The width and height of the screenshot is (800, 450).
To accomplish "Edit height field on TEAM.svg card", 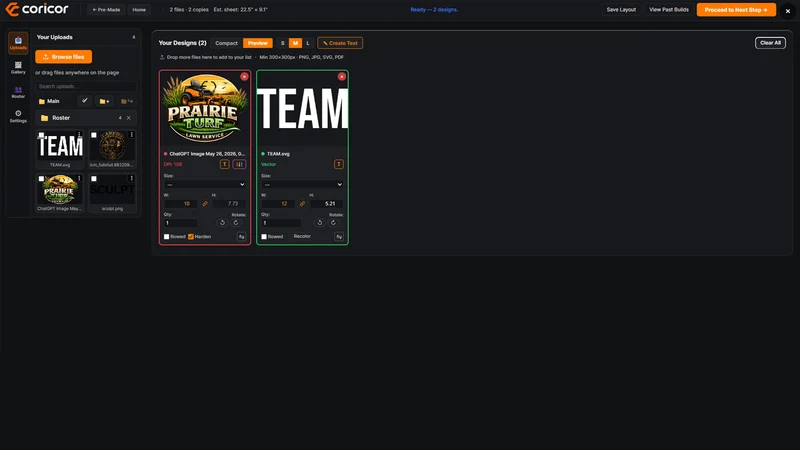I will (x=327, y=204).
